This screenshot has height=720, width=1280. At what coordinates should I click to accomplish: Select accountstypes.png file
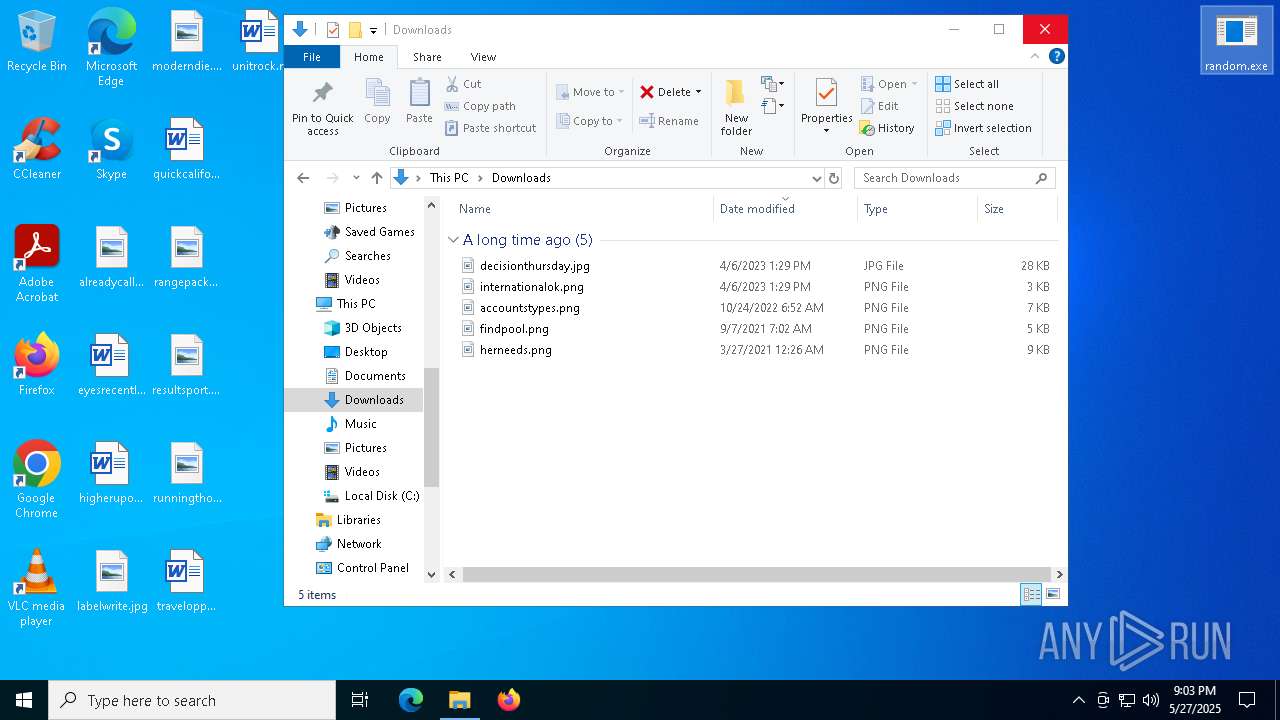[x=530, y=308]
